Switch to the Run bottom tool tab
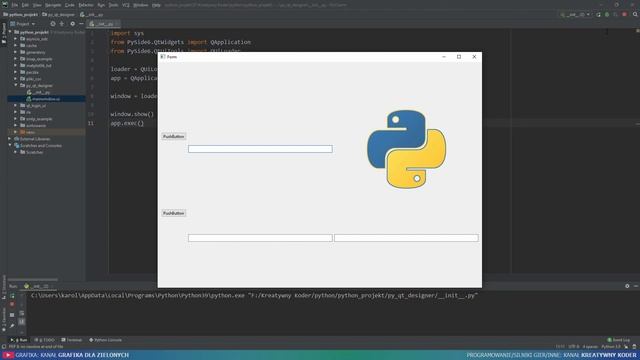640x360 pixels. click(x=19, y=340)
